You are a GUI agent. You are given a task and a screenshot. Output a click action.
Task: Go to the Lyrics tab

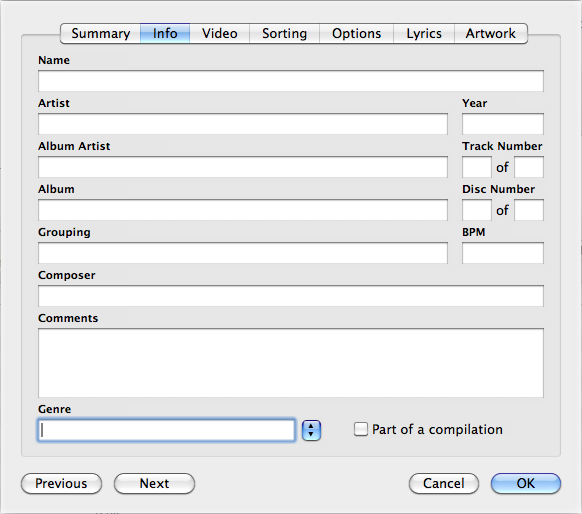[x=424, y=33]
